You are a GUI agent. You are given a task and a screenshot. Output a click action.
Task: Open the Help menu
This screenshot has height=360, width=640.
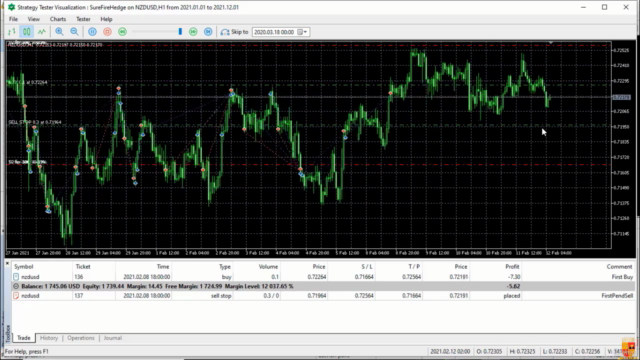coord(106,19)
